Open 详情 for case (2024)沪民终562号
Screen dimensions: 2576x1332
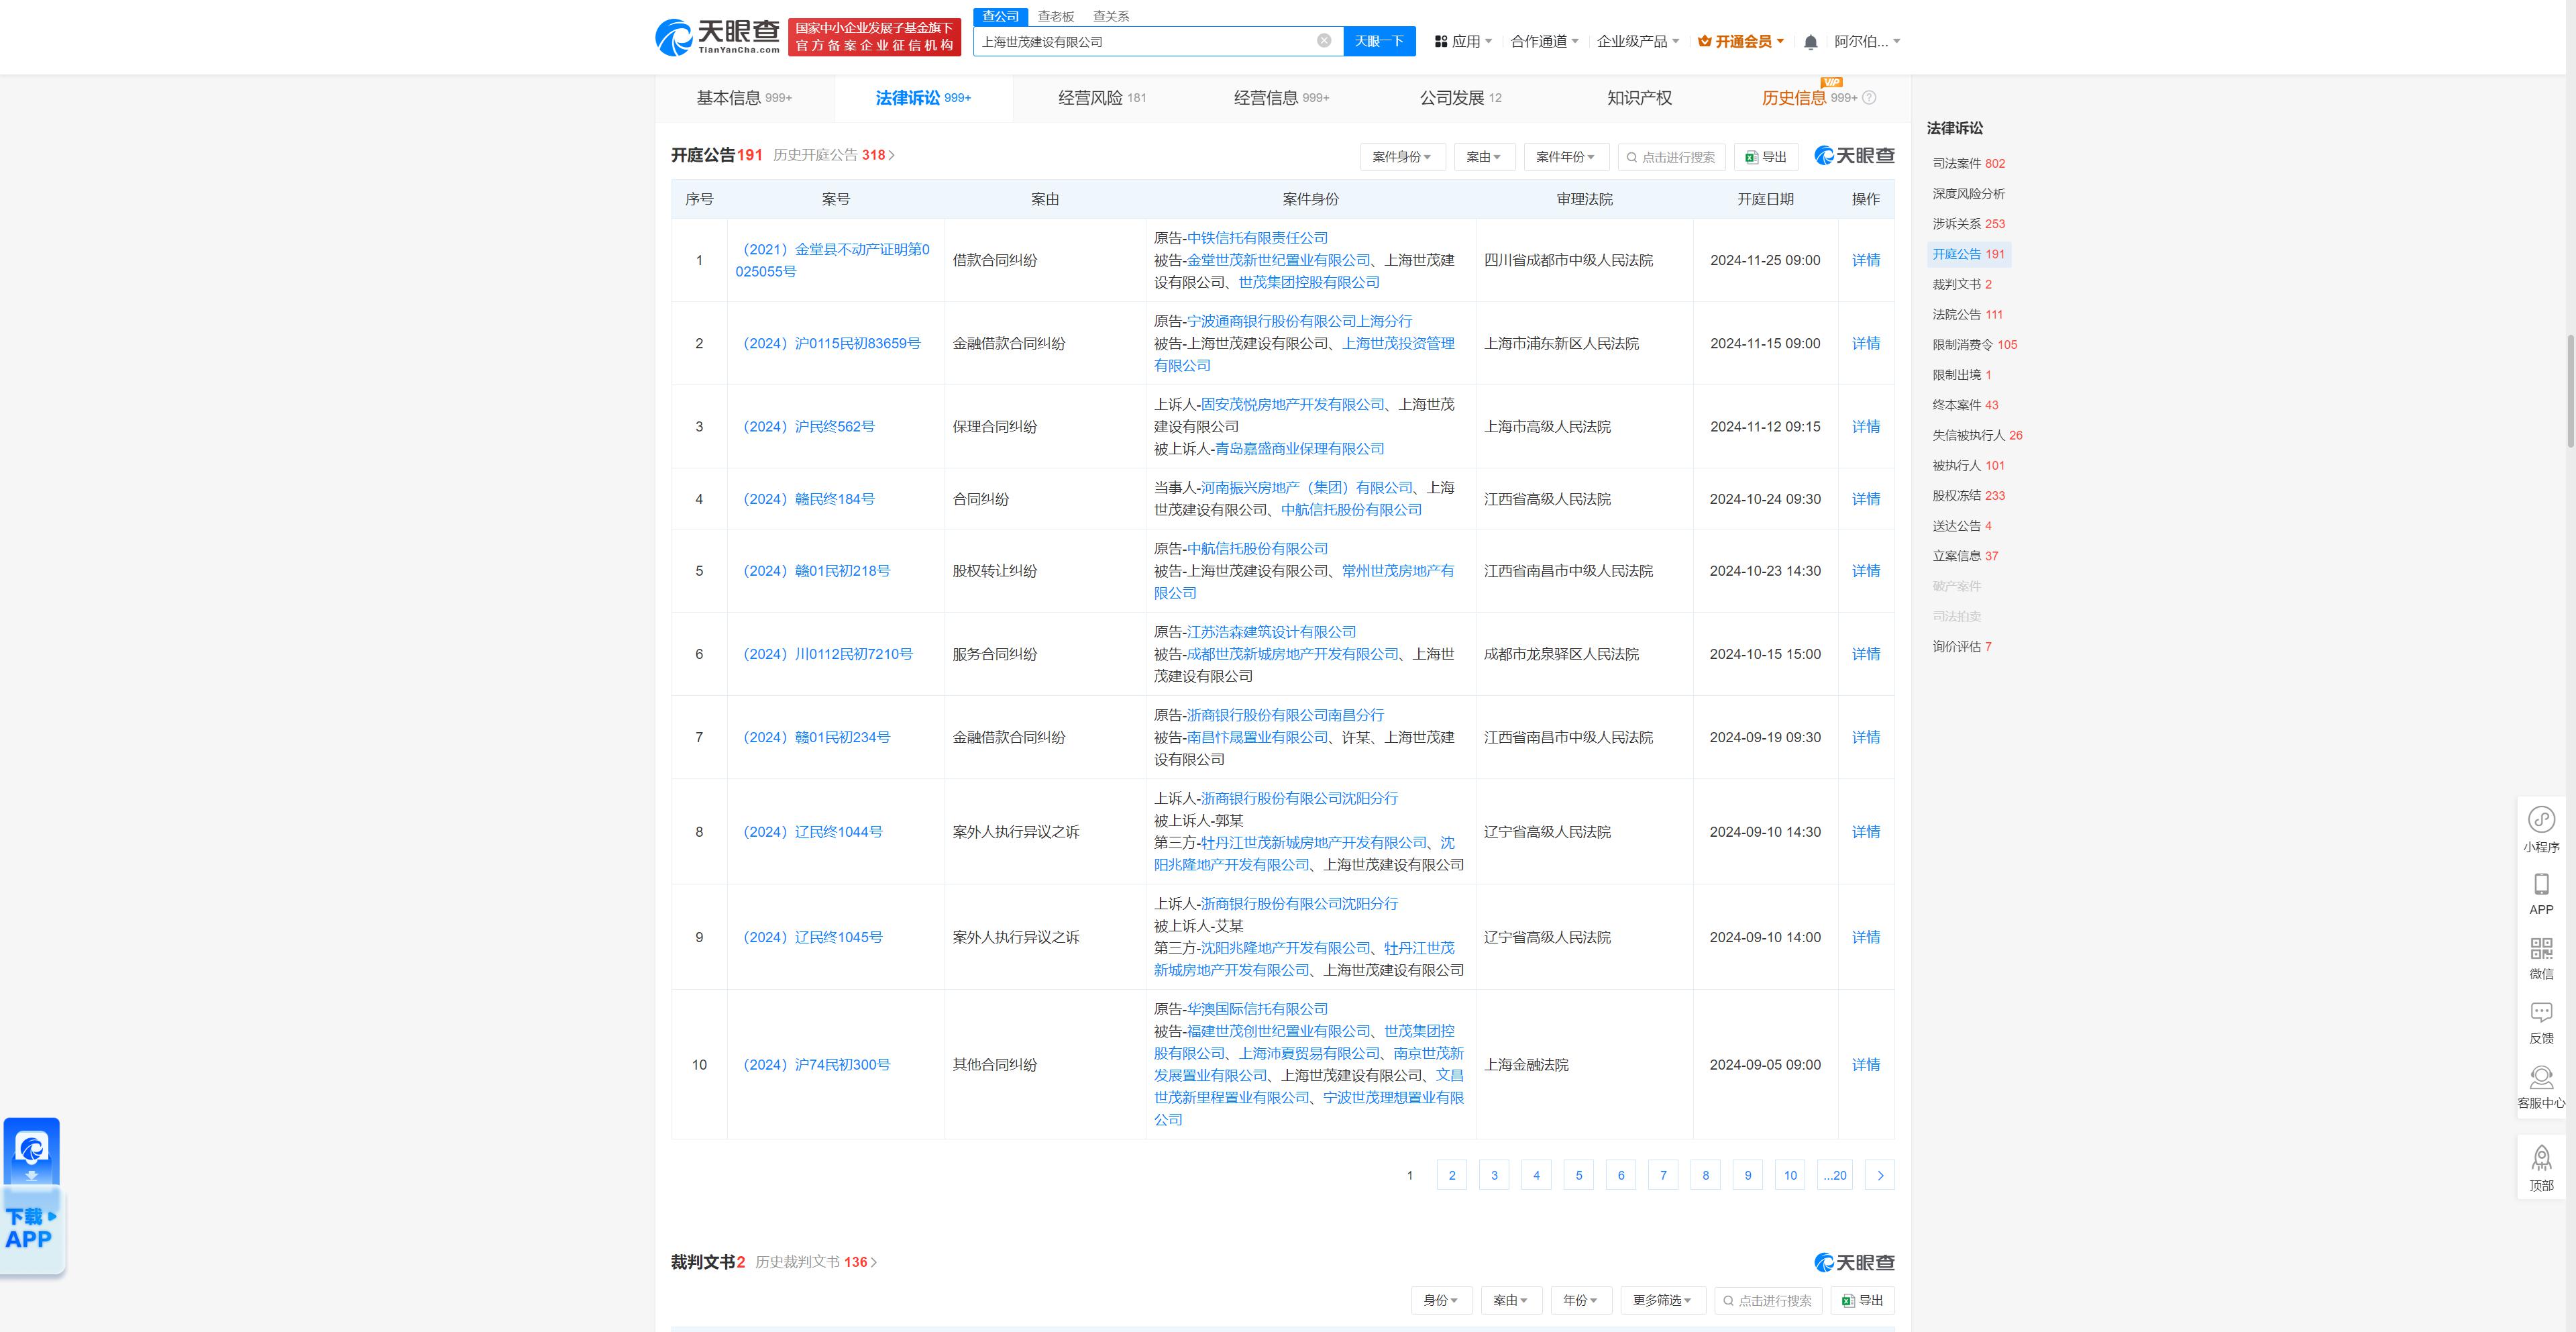pyautogui.click(x=1865, y=427)
